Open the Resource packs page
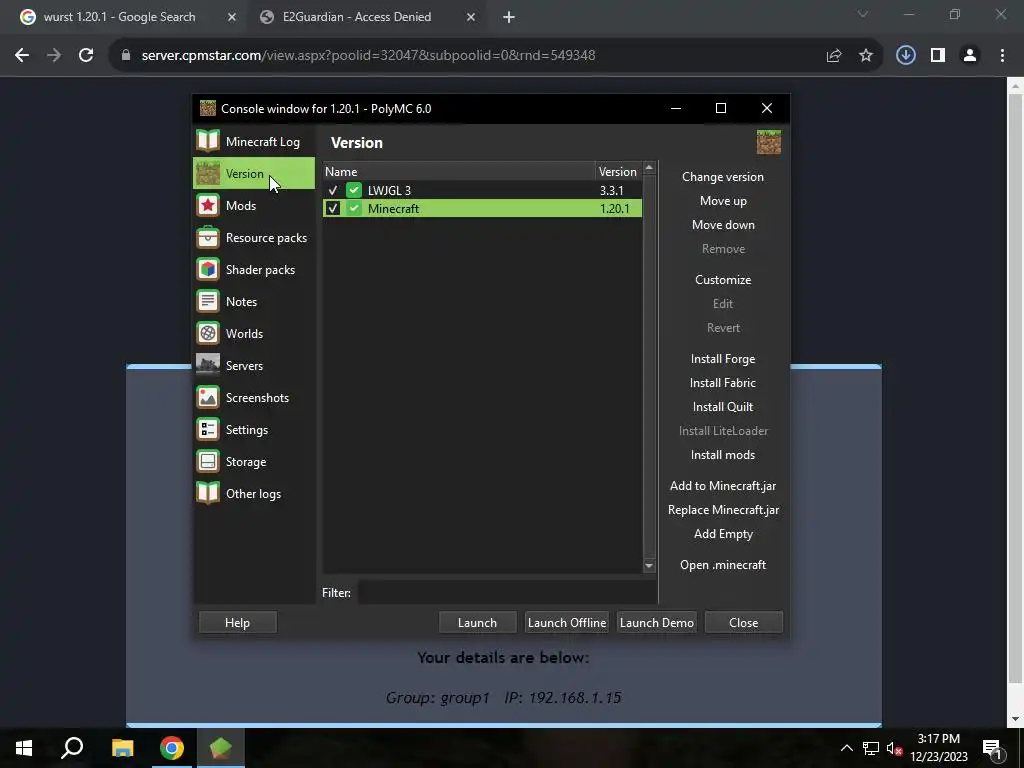 point(254,237)
